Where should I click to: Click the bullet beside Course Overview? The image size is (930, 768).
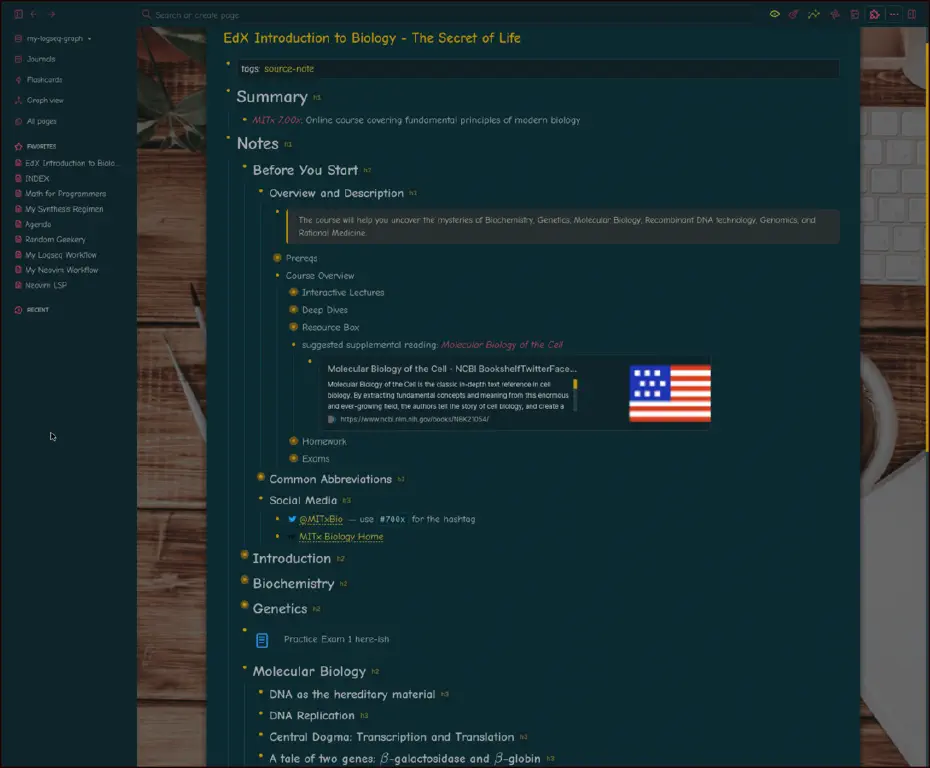(x=277, y=275)
